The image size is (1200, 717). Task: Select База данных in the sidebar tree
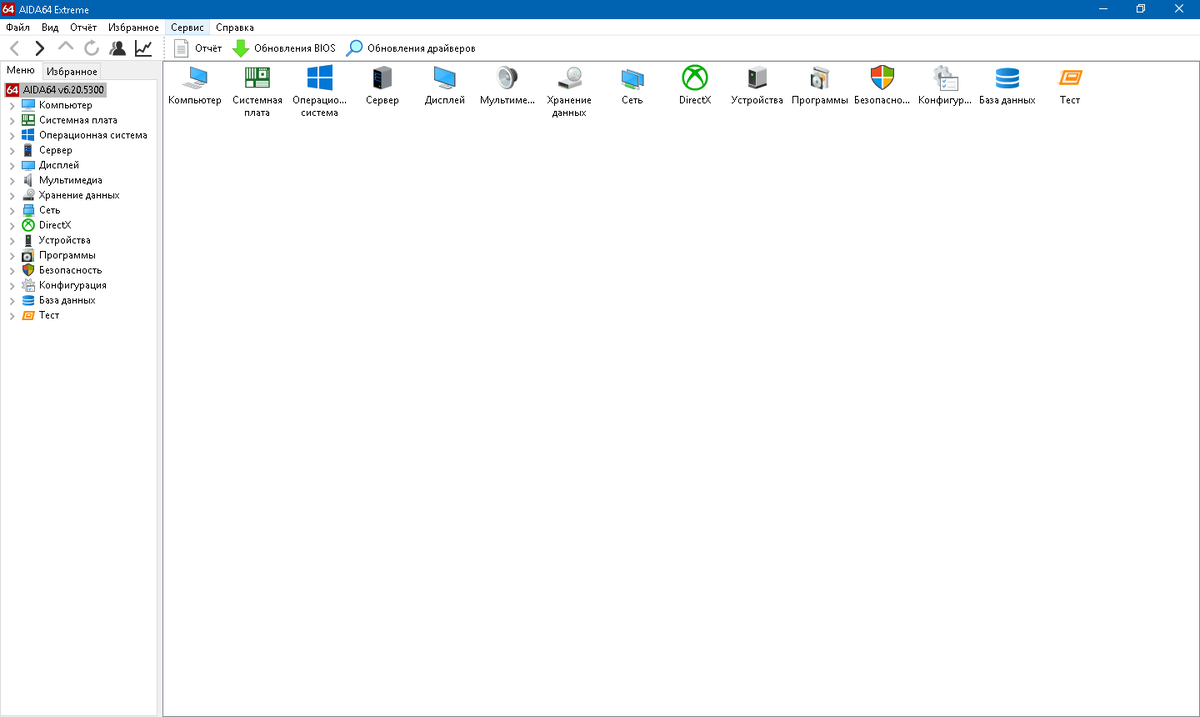67,300
